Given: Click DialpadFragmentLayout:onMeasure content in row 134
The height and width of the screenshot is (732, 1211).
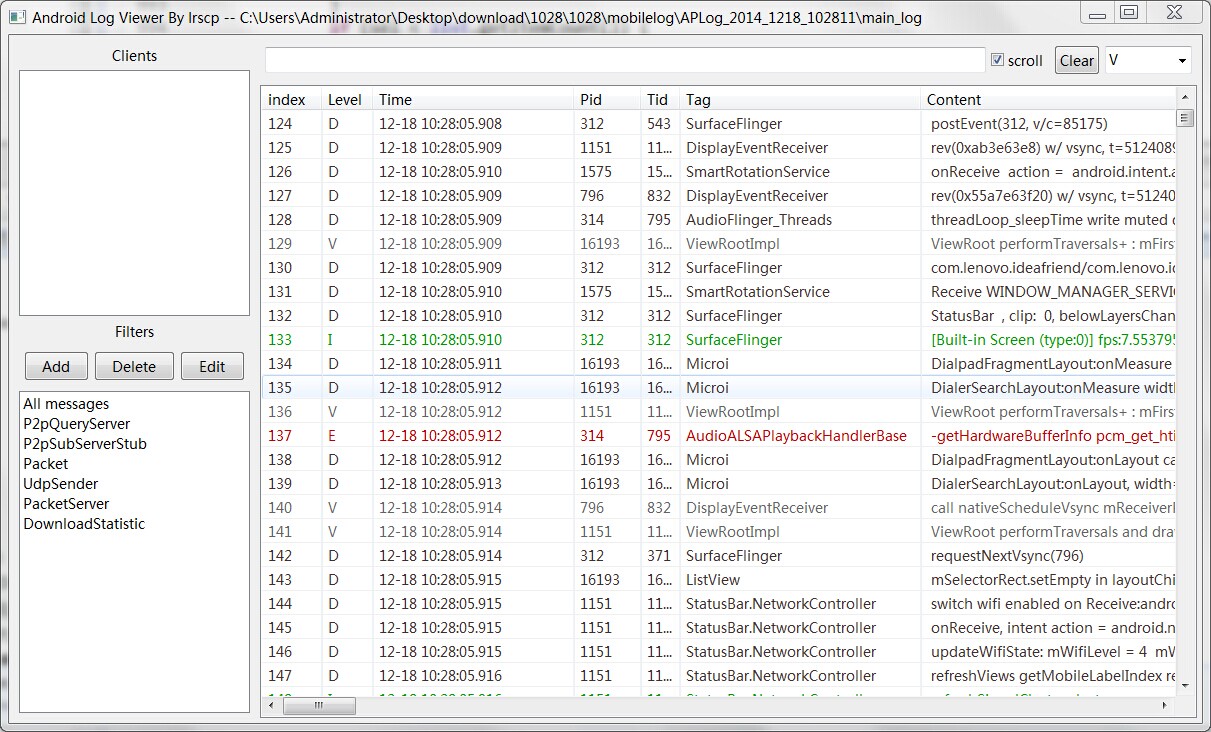Looking at the screenshot, I should pyautogui.click(x=1053, y=364).
